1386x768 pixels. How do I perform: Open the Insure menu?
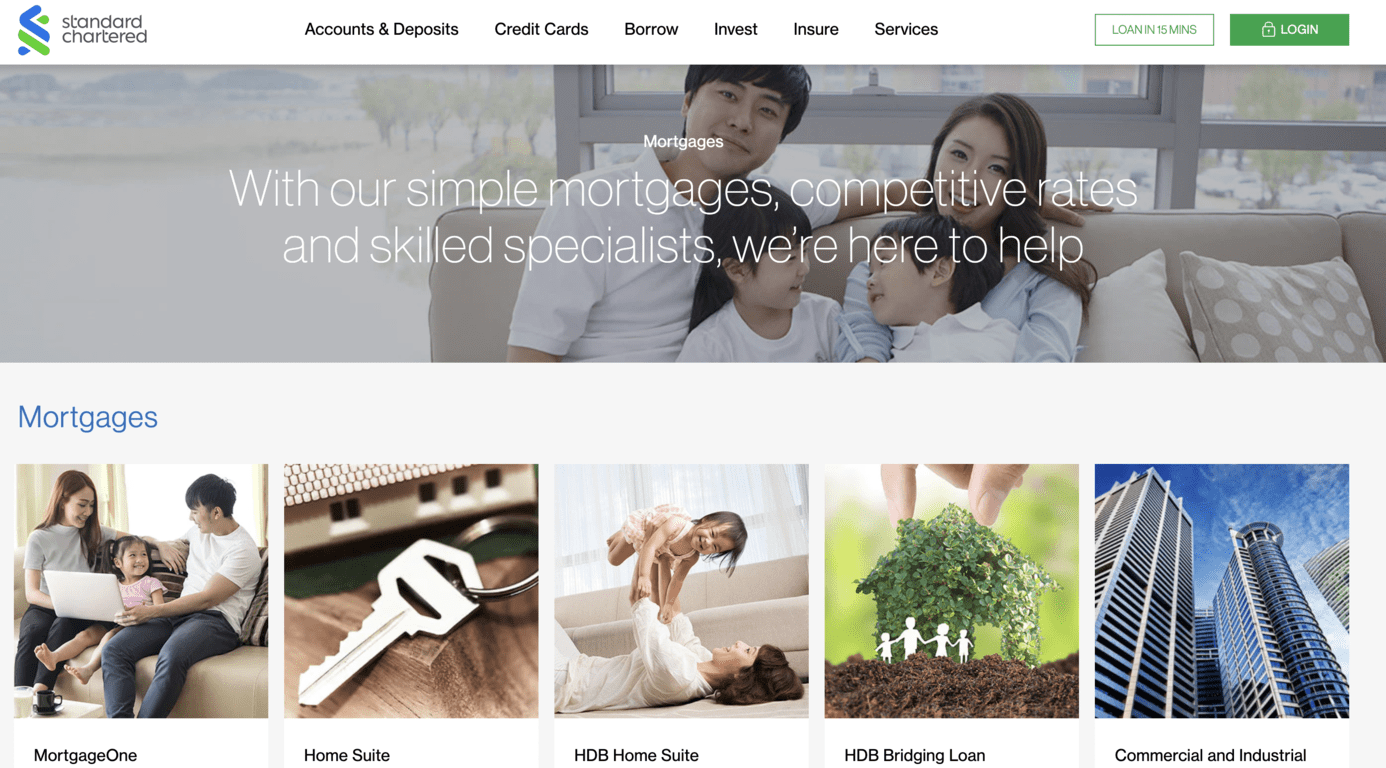pos(816,30)
